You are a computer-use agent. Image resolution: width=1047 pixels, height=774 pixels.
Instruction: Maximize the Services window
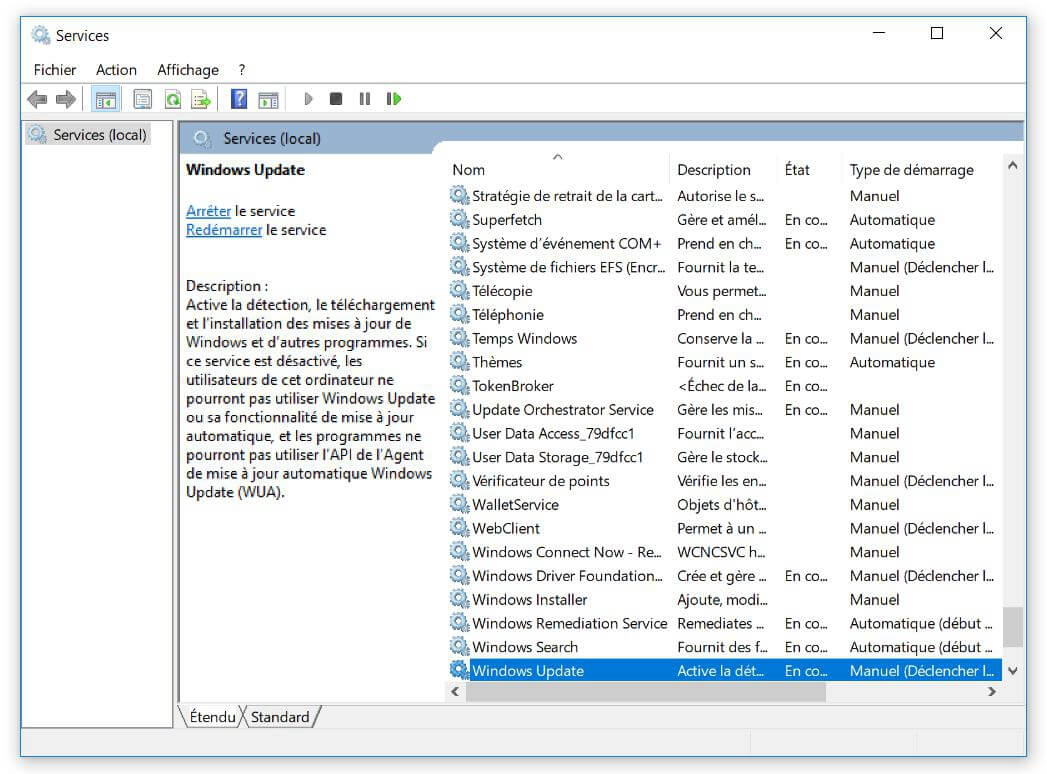pyautogui.click(x=937, y=33)
